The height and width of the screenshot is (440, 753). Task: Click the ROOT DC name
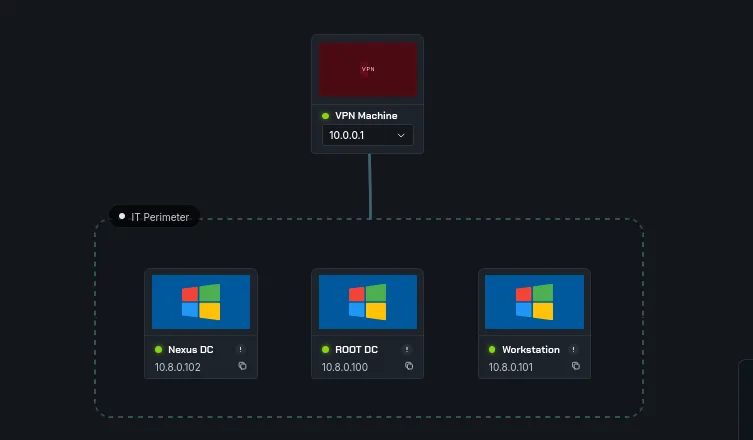pos(356,350)
